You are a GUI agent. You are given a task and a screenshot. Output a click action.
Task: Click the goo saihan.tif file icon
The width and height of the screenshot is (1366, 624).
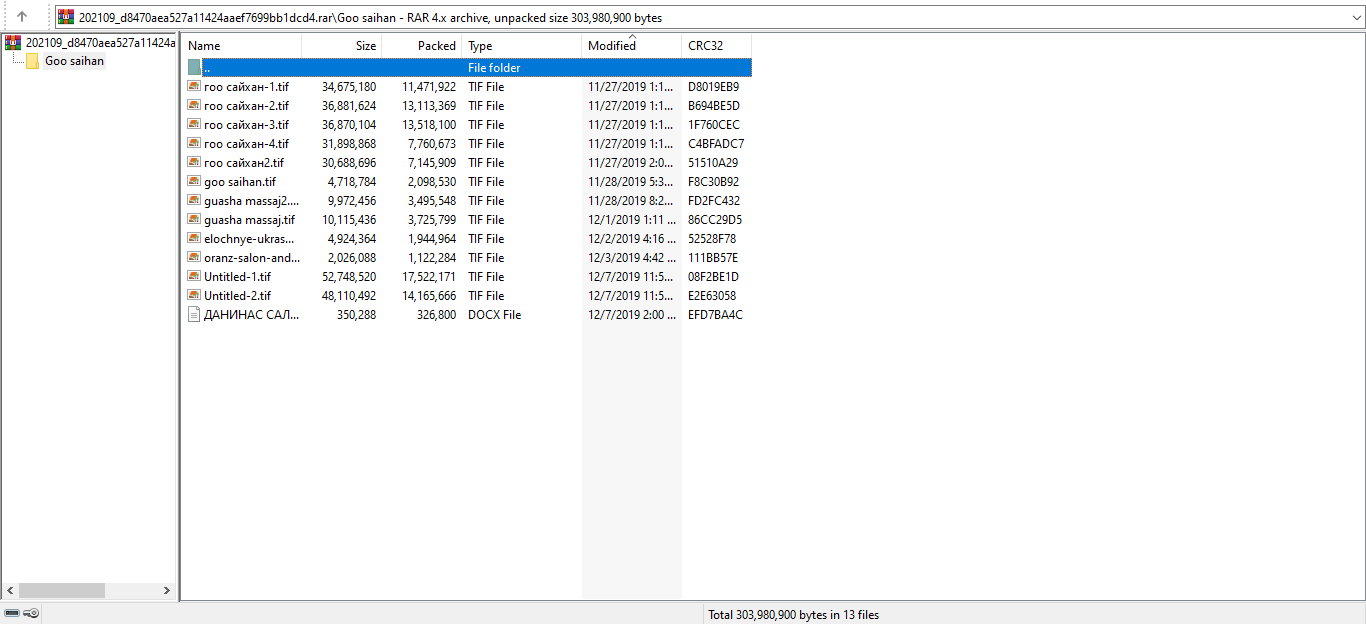[x=194, y=182]
